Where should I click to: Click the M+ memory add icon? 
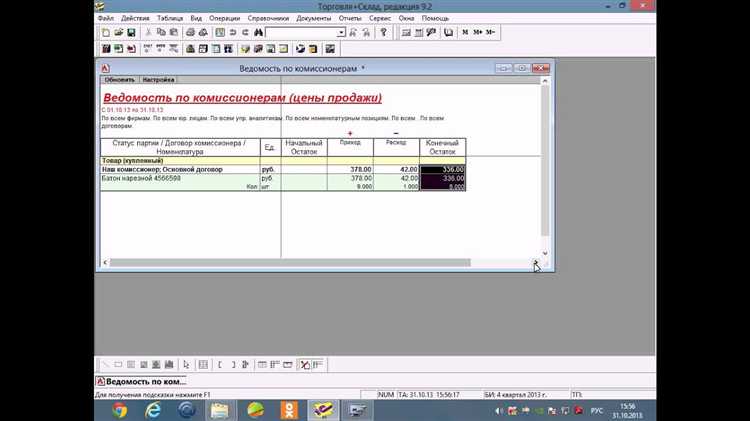(x=477, y=33)
